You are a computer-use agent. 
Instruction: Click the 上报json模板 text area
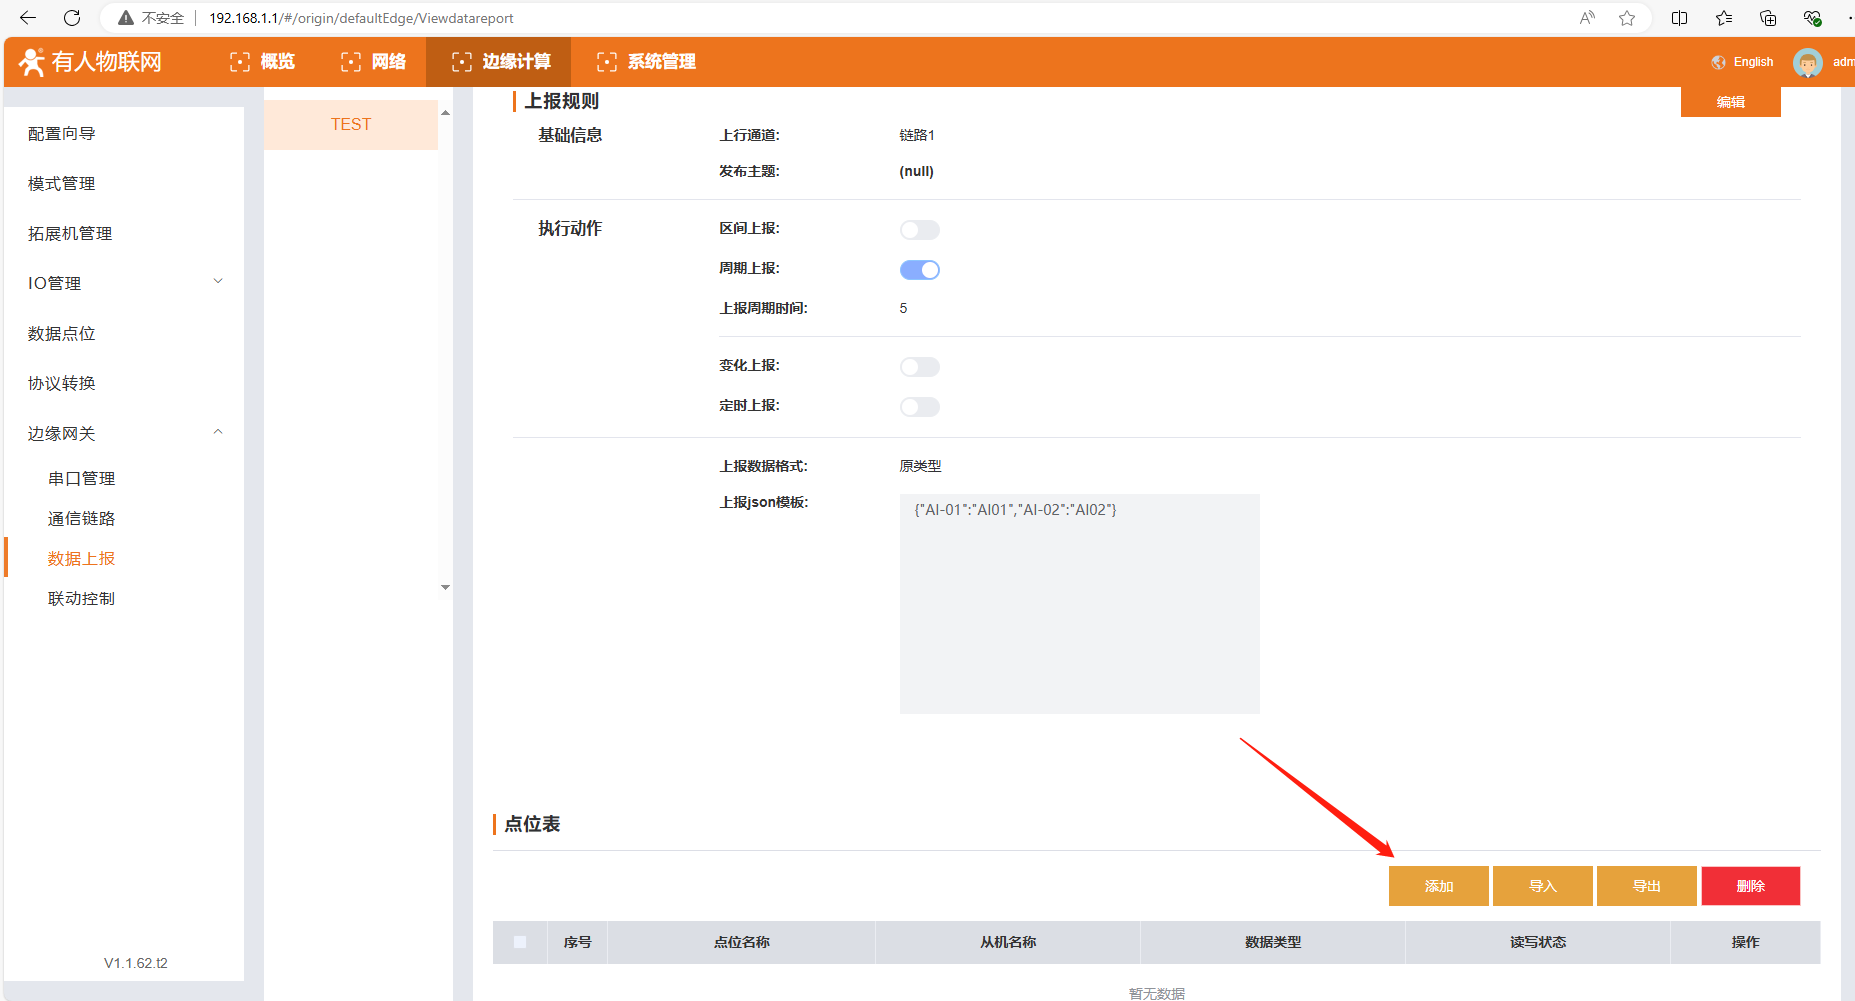[x=1079, y=603]
